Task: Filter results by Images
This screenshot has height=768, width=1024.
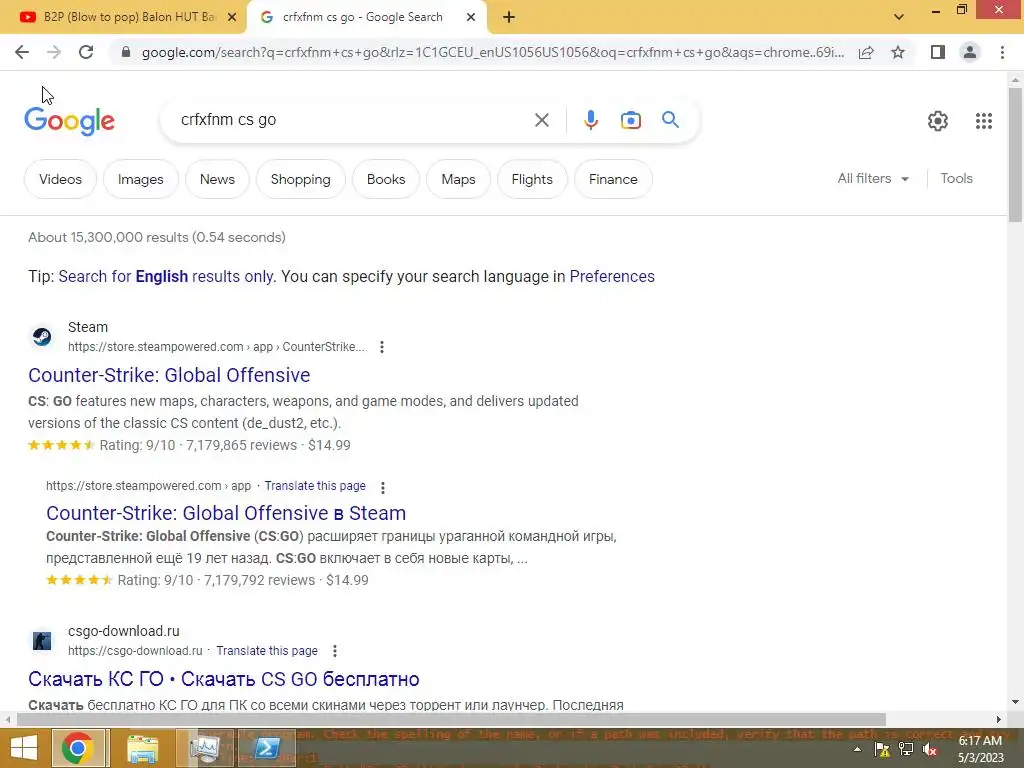Action: point(140,179)
